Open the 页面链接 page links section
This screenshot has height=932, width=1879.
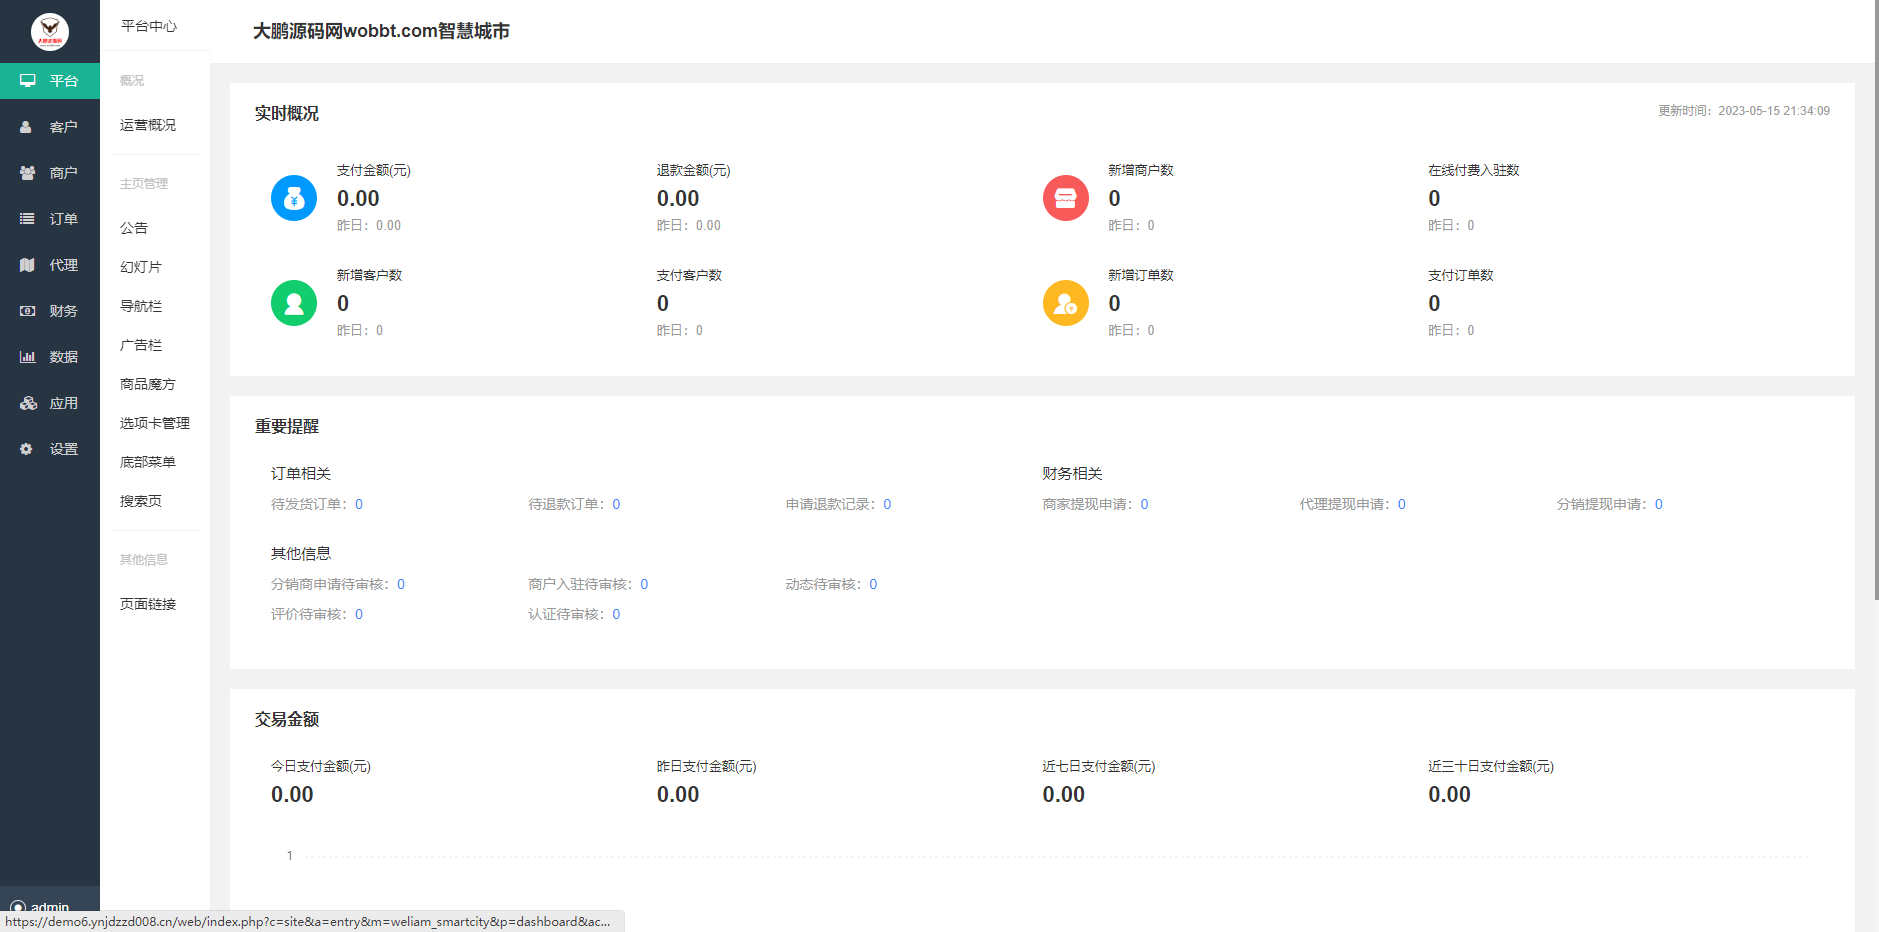point(147,603)
